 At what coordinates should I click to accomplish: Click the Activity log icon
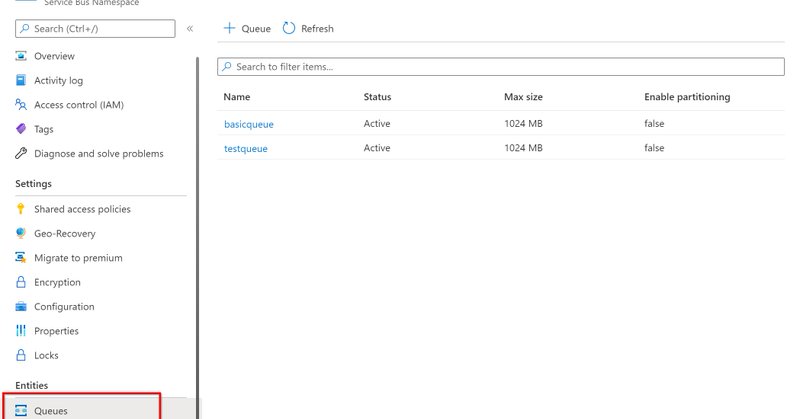(x=21, y=80)
